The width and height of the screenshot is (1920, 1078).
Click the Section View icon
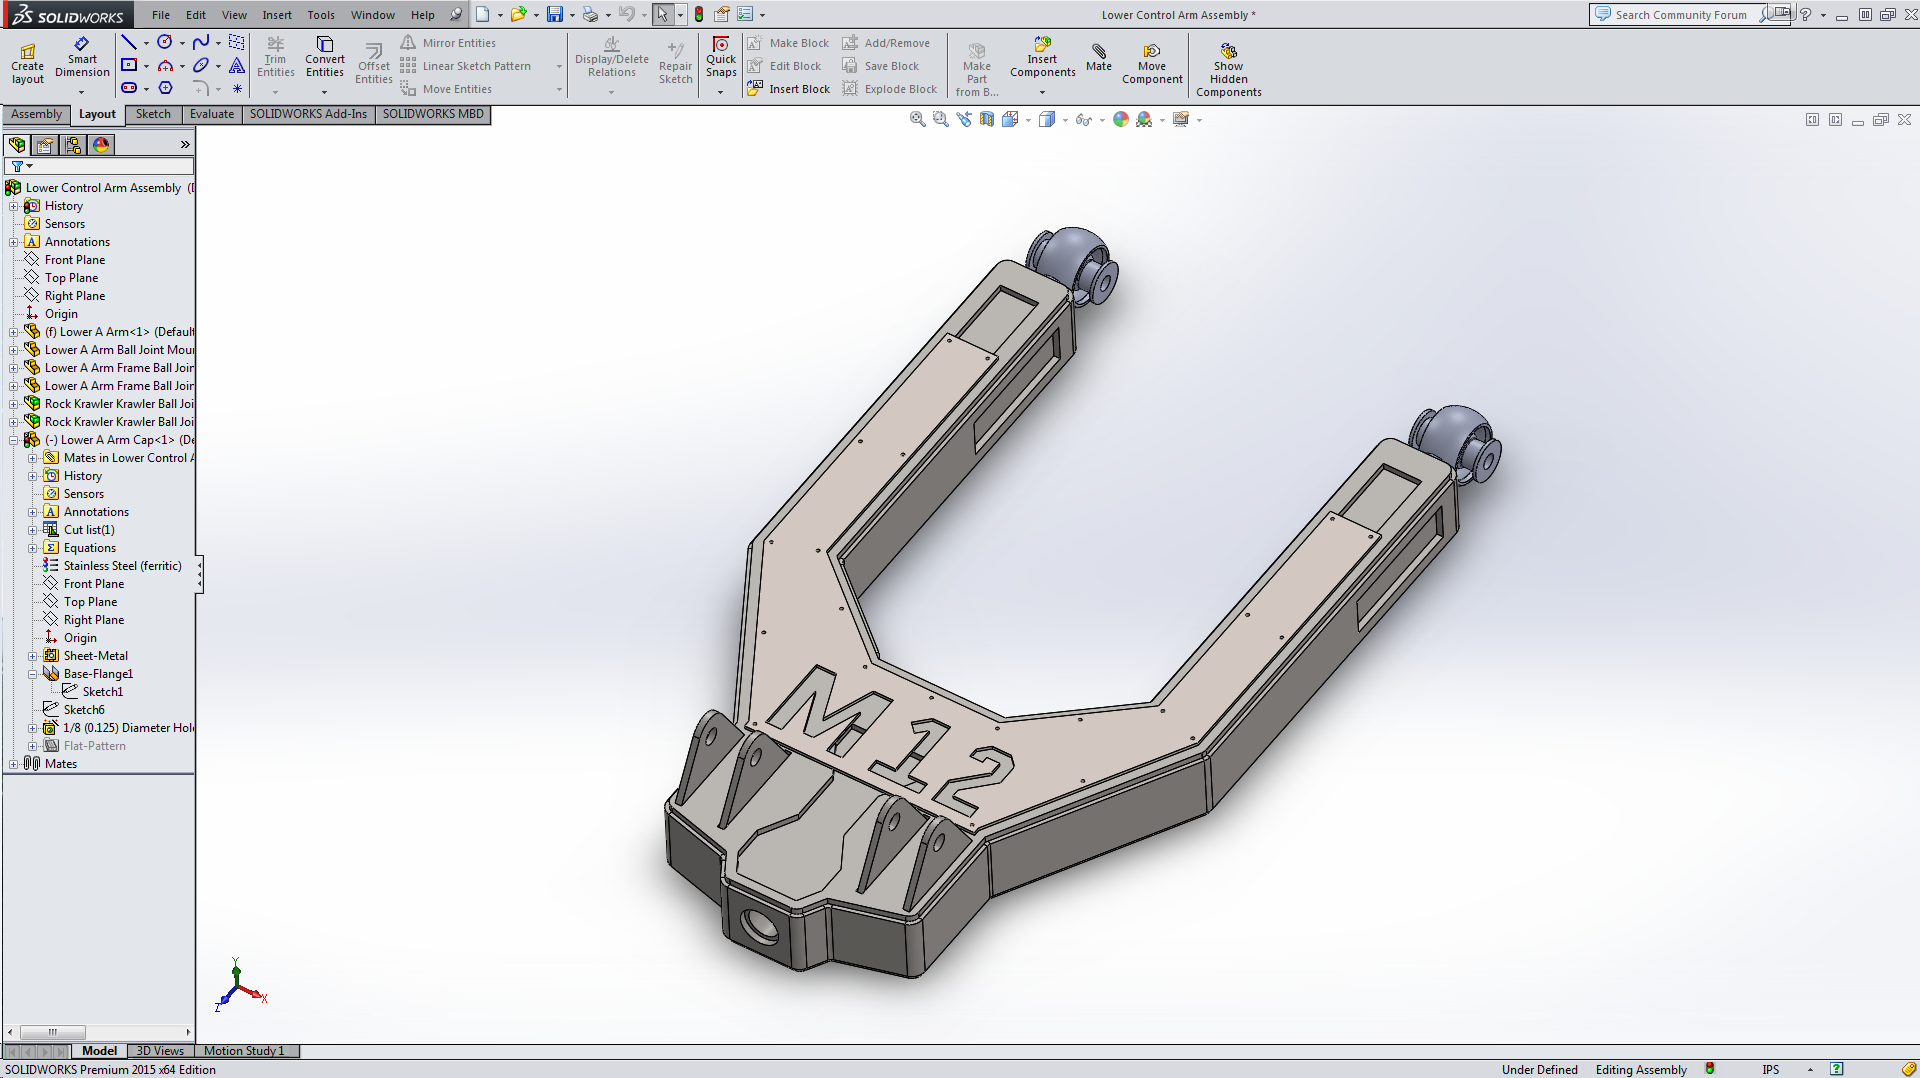pyautogui.click(x=987, y=119)
